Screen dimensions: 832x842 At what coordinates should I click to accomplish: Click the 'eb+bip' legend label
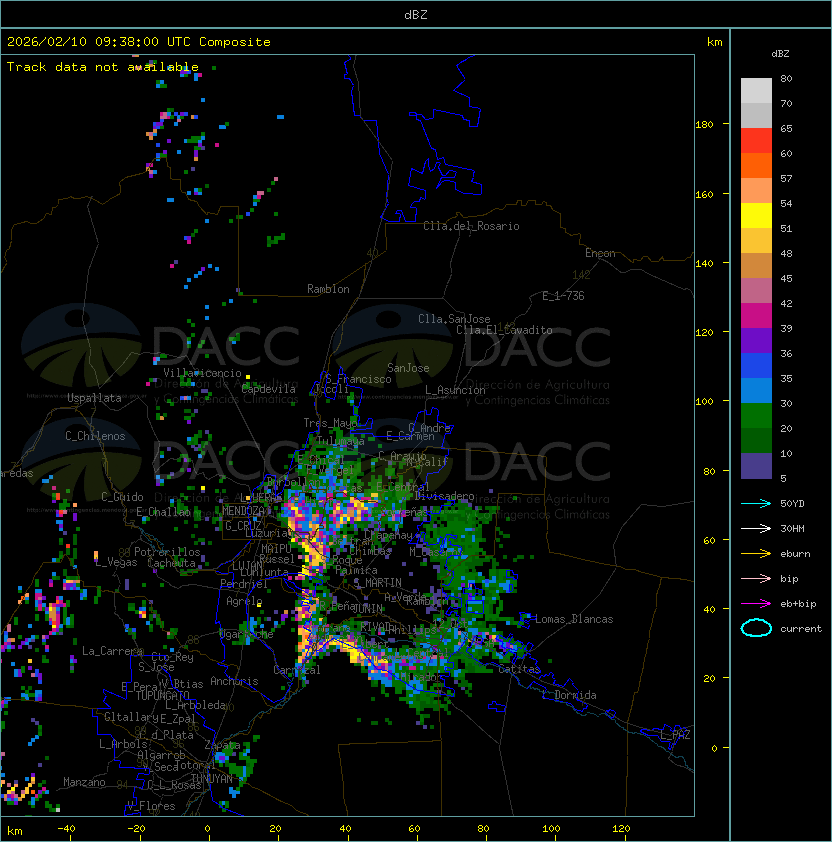[x=798, y=604]
